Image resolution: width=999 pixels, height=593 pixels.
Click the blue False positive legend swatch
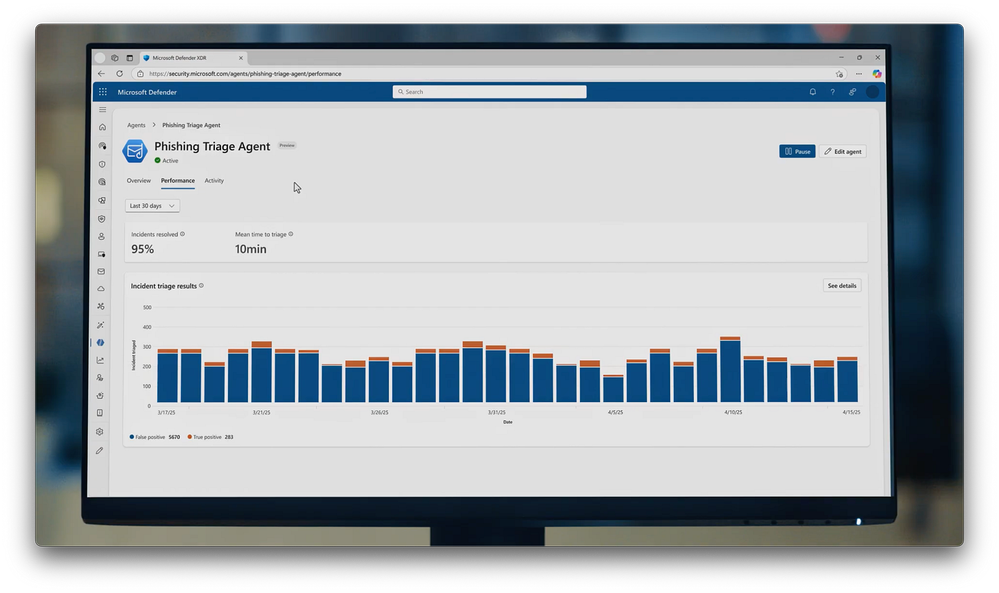(132, 437)
